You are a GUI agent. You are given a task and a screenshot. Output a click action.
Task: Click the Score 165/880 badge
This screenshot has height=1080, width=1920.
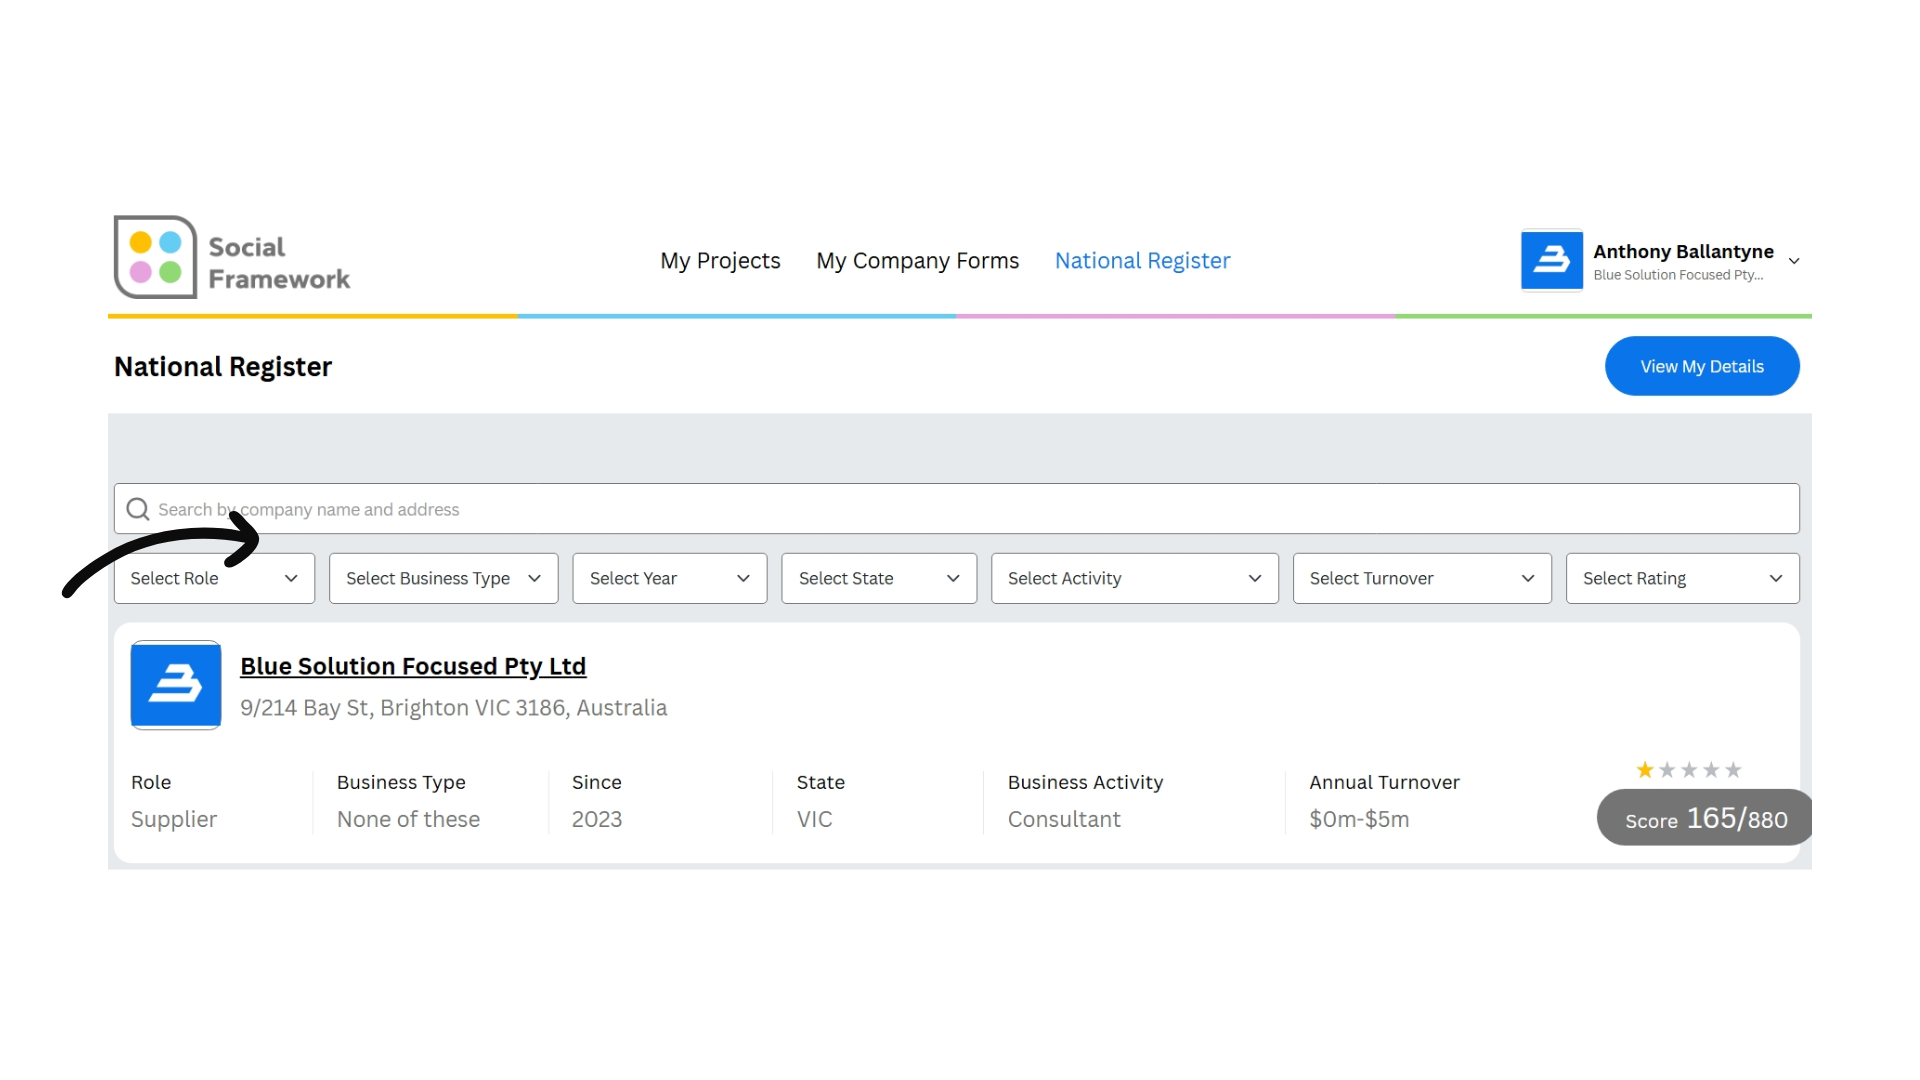(1704, 818)
